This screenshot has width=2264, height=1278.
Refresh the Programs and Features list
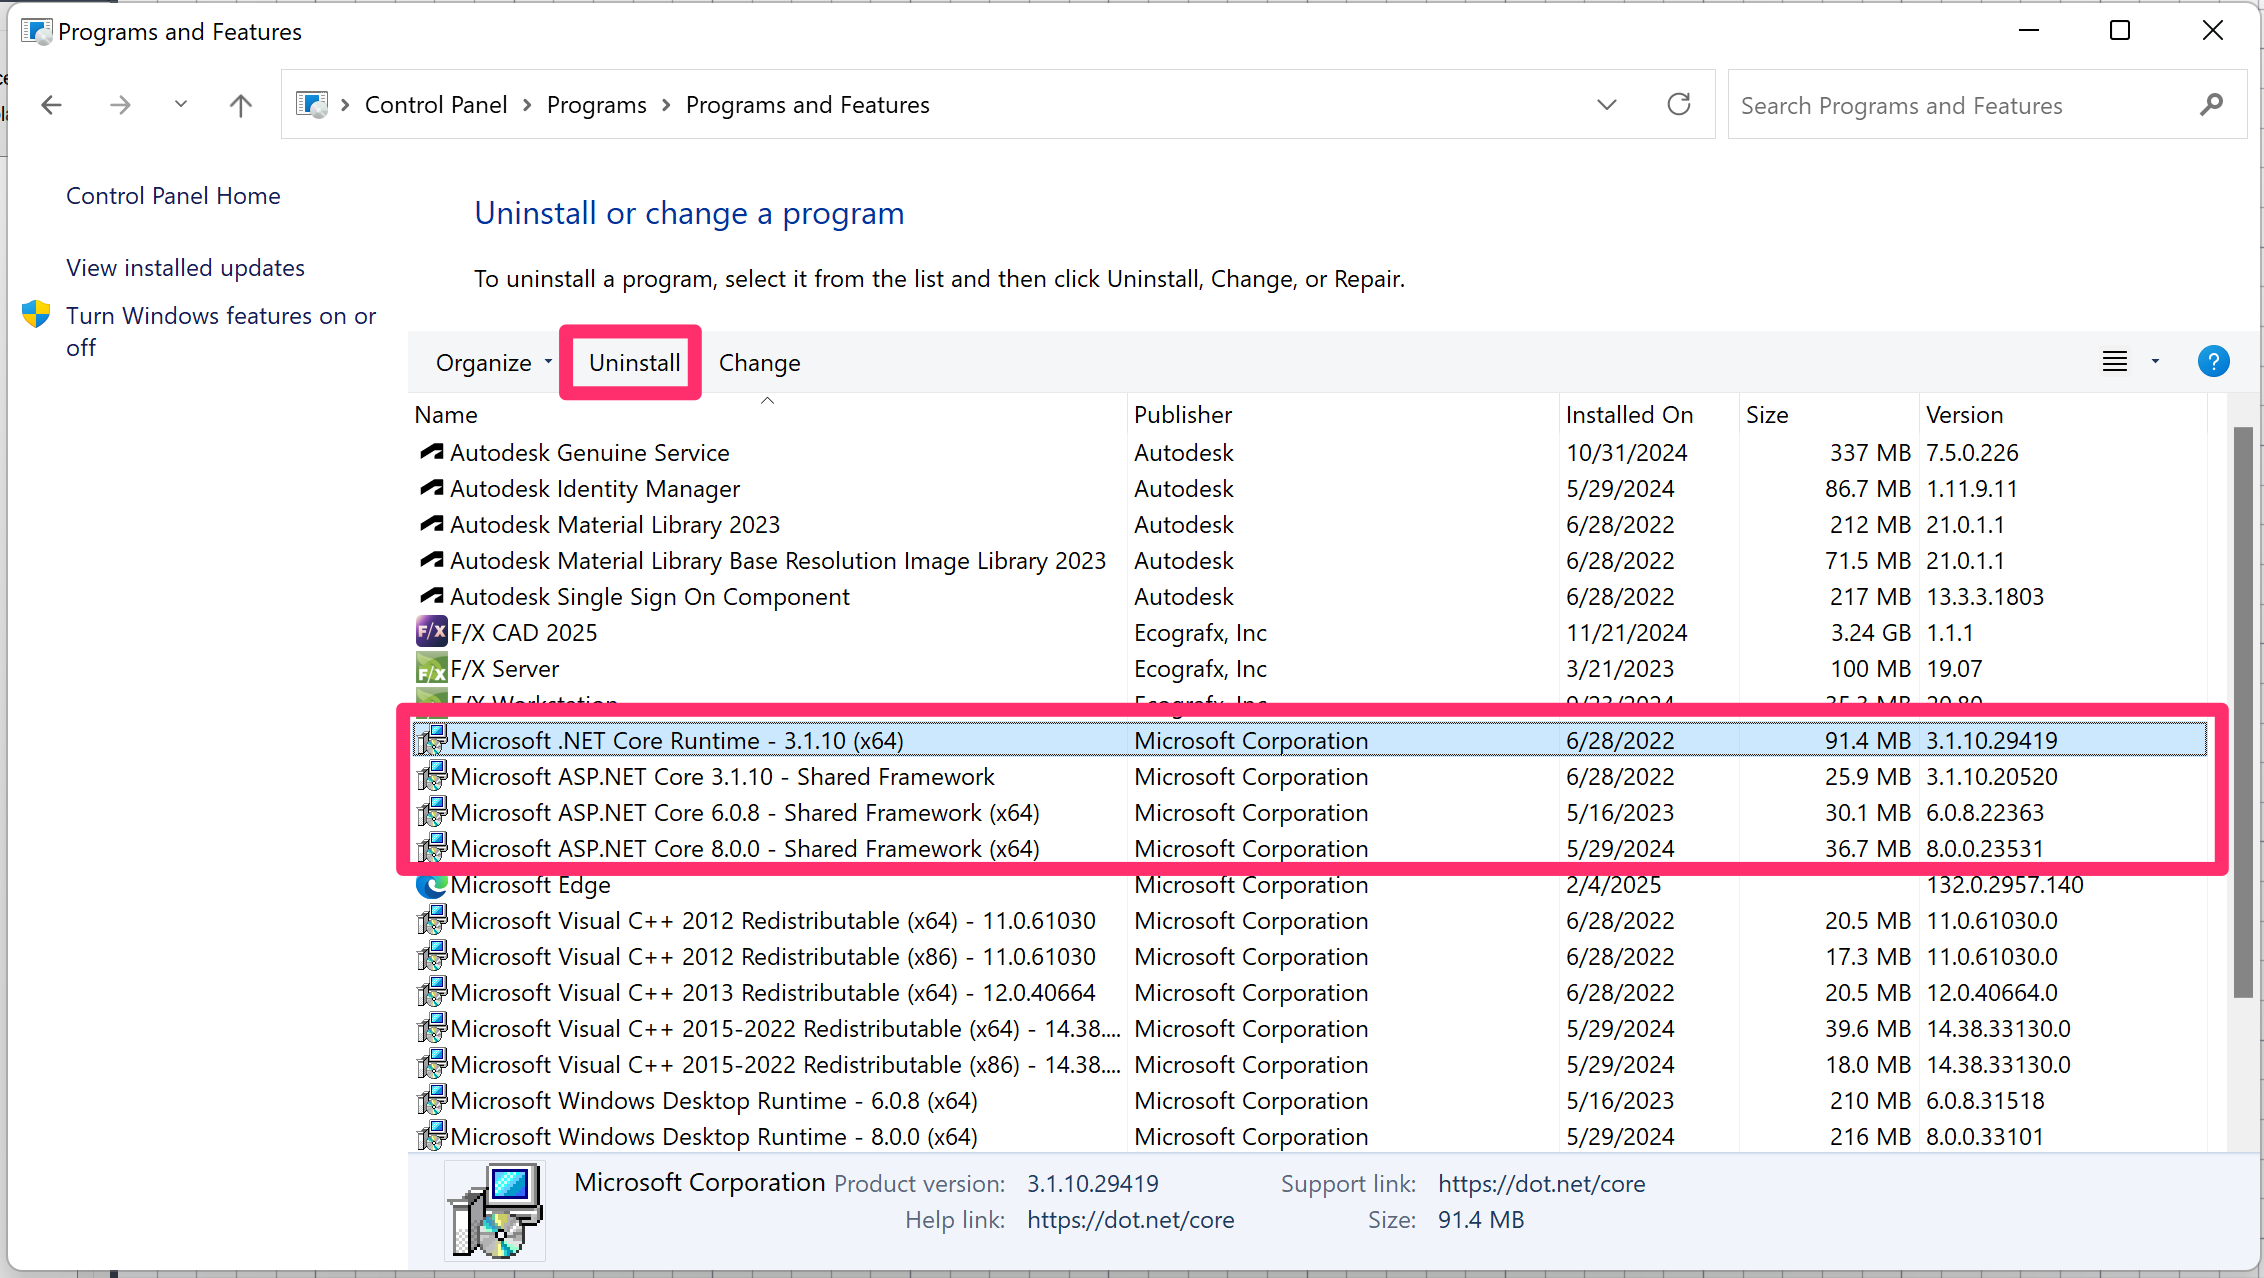1679,104
